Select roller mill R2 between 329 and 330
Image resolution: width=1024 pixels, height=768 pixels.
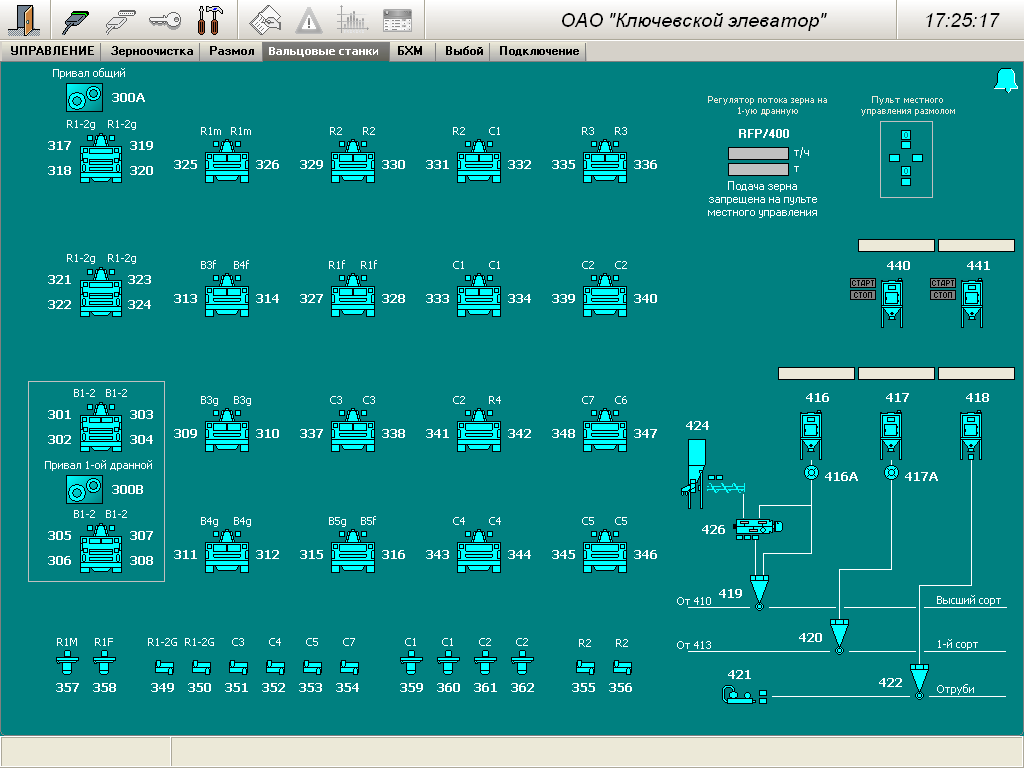point(353,163)
